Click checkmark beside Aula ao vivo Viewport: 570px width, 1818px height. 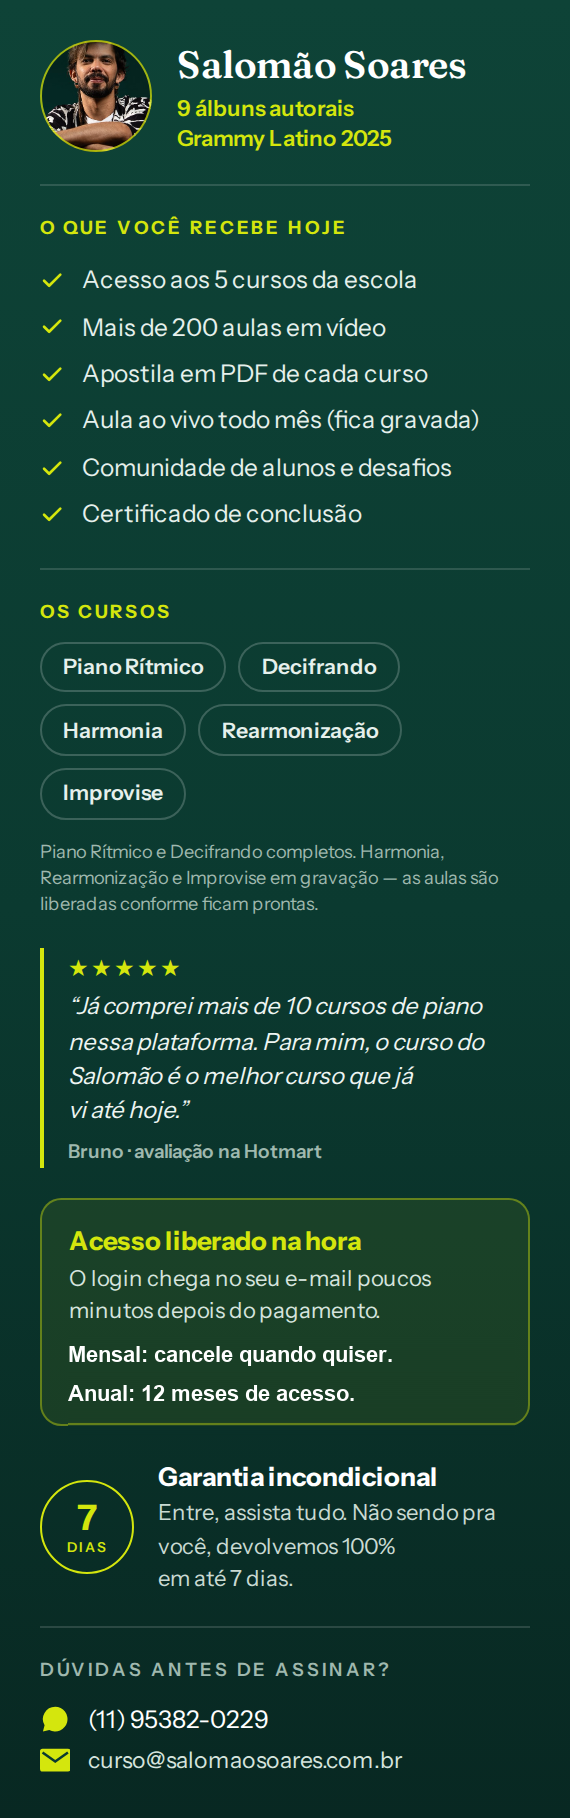52,420
